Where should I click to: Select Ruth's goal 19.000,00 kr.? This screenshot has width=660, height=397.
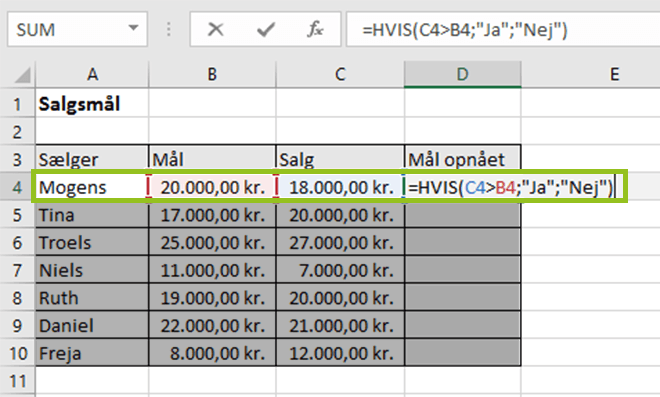click(x=212, y=298)
